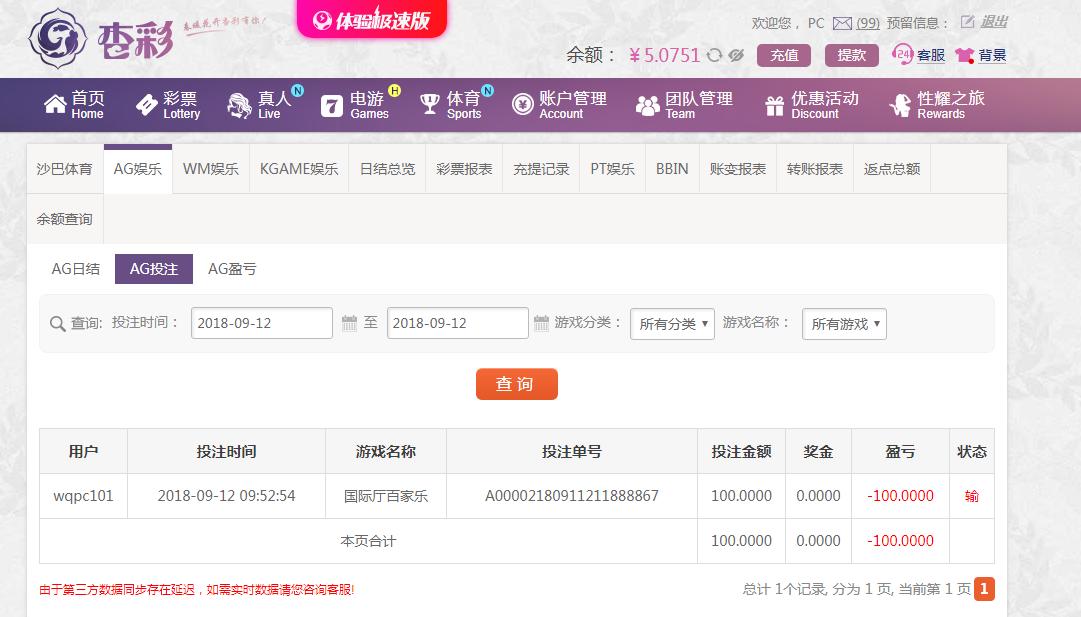The width and height of the screenshot is (1081, 617).
Task: Click the 提款 withdraw button
Action: (x=852, y=55)
